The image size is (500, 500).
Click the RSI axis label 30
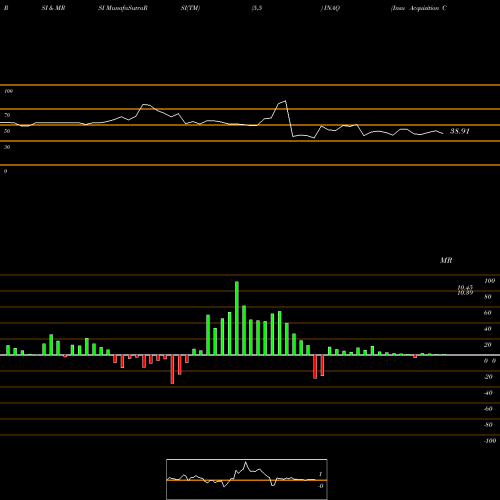tap(7, 147)
